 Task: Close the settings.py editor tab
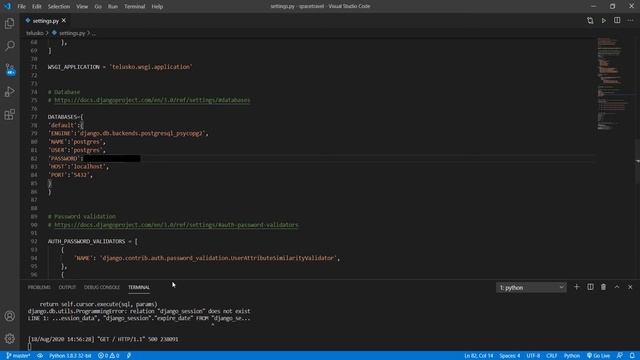pyautogui.click(x=64, y=20)
